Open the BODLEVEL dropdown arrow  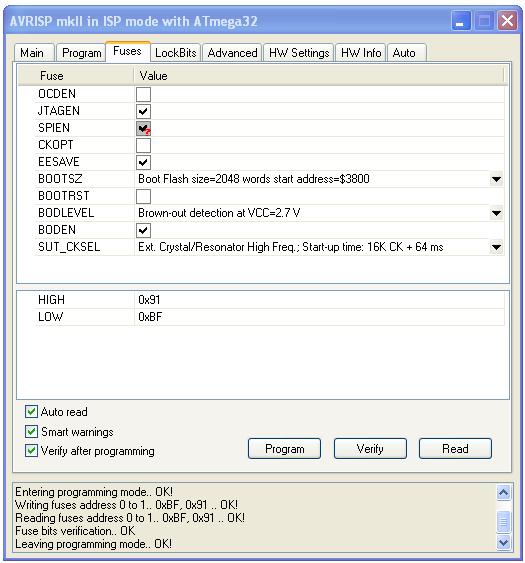click(496, 213)
